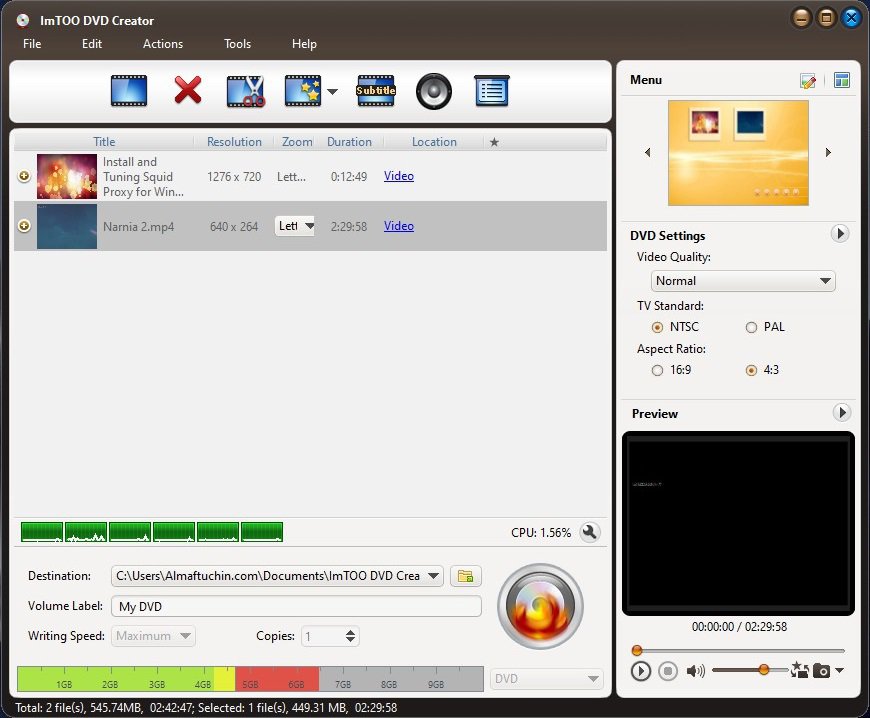Expand the DVD Settings panel arrow
The width and height of the screenshot is (870, 718).
841,234
